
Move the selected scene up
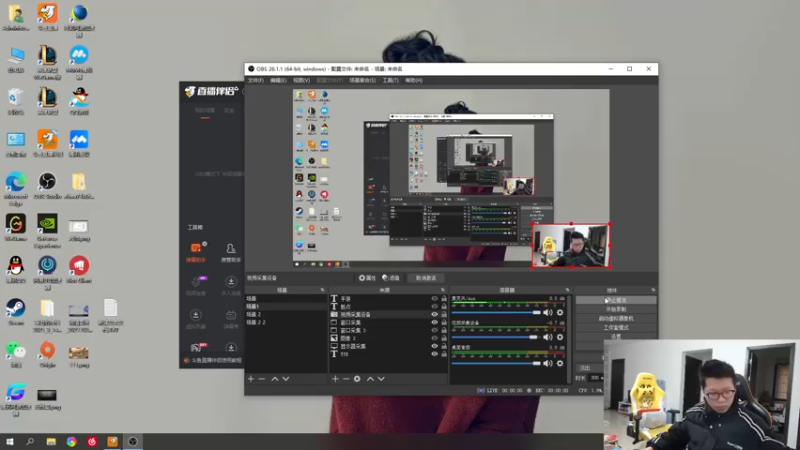point(274,379)
